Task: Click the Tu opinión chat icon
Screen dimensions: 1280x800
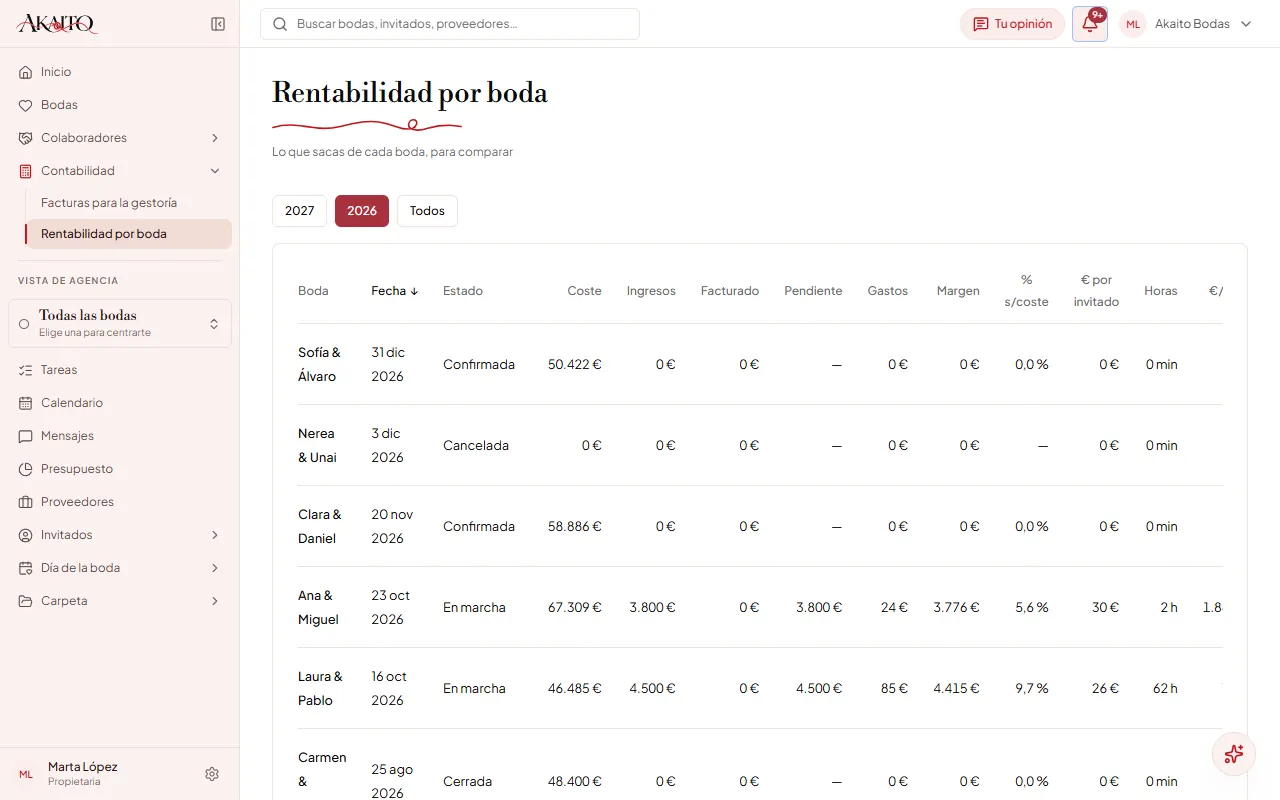Action: coord(981,24)
